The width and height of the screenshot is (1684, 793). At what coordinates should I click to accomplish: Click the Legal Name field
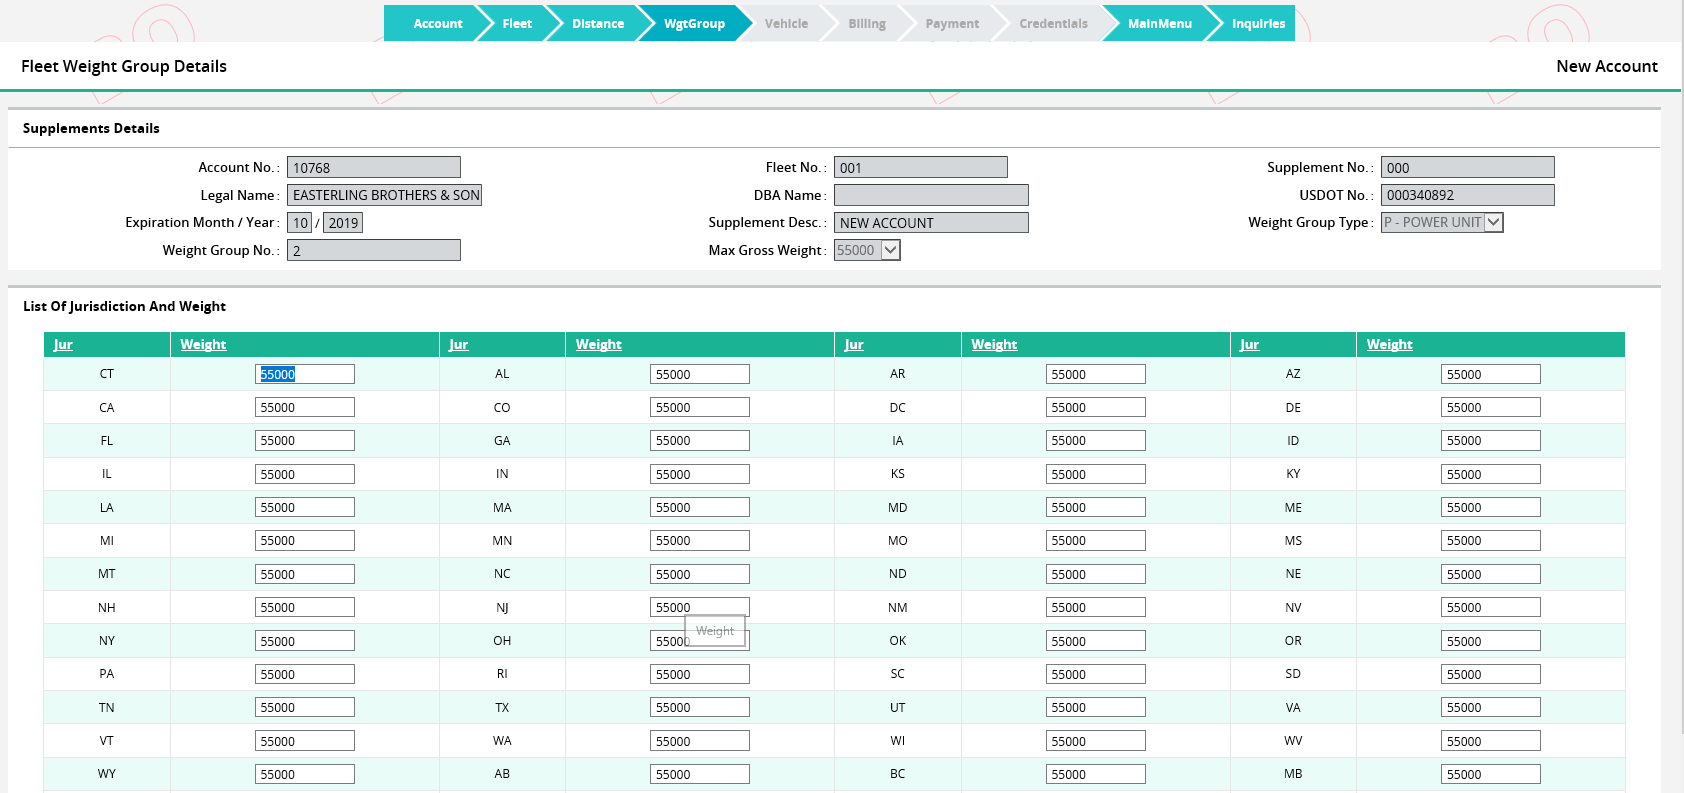(x=384, y=195)
